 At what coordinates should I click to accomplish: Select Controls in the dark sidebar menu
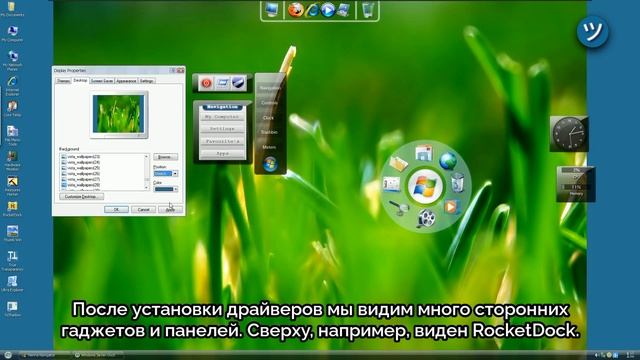coord(269,103)
